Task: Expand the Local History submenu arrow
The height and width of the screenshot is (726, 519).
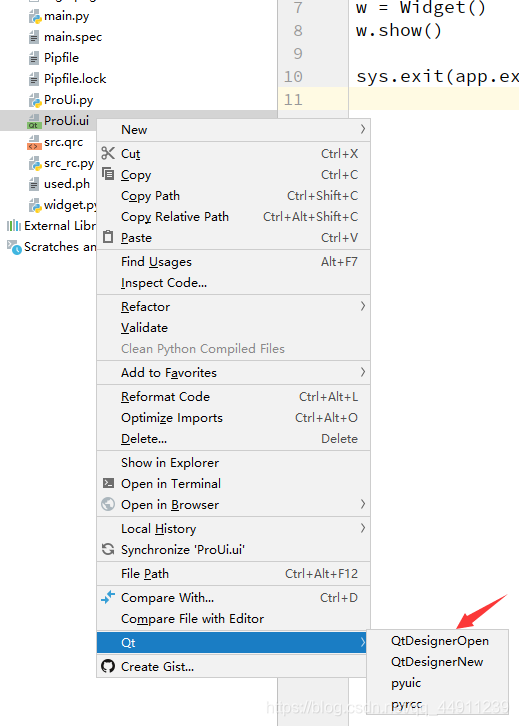Action: click(363, 528)
